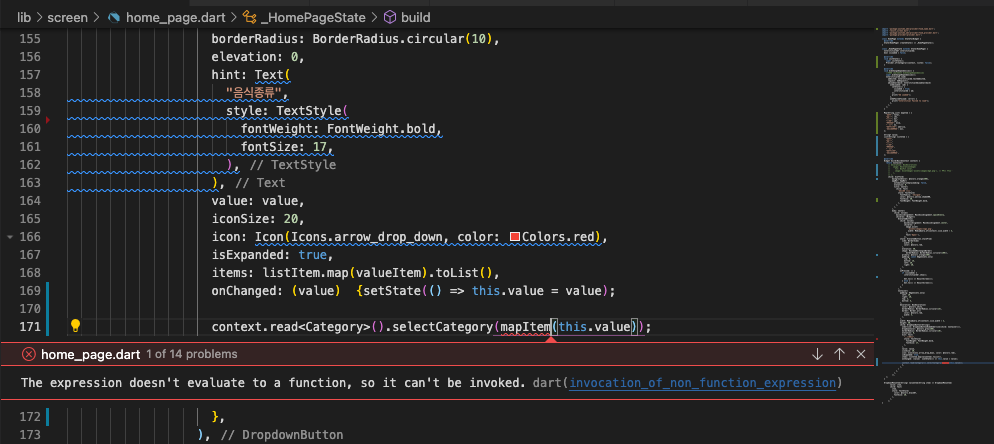Viewport: 994px width, 444px height.
Task: Select screen in the breadcrumb
Action: pos(67,17)
